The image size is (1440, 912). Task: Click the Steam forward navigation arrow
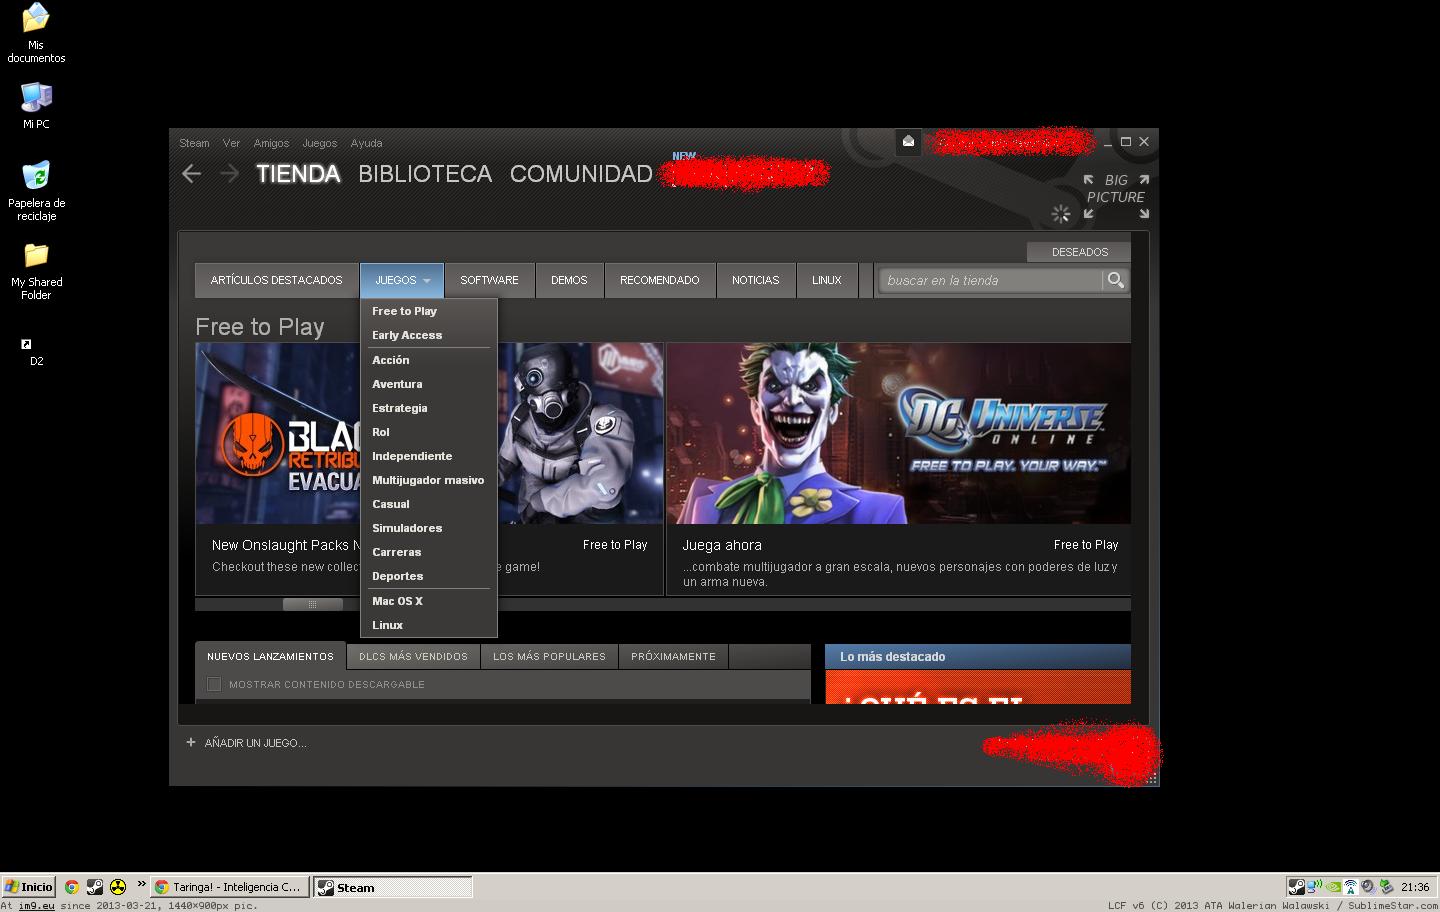(229, 174)
